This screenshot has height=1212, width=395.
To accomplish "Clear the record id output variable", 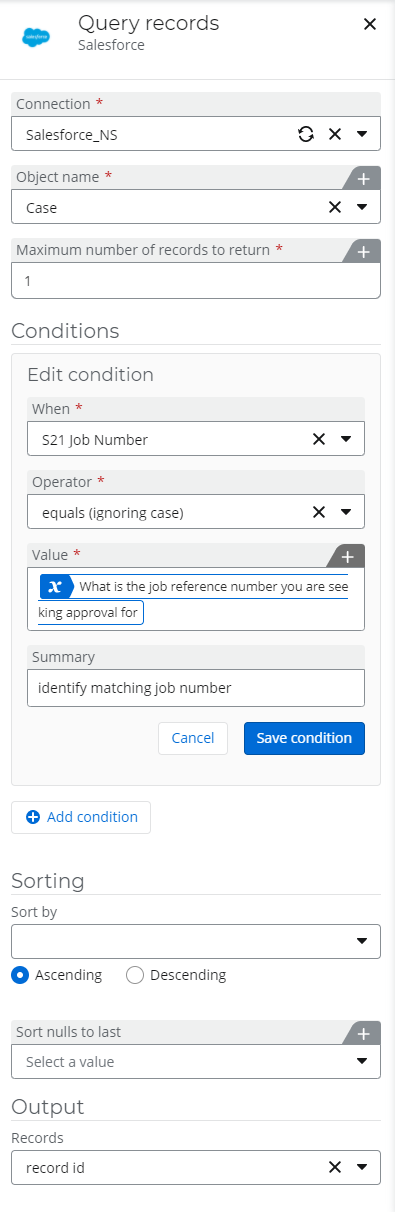I will tap(335, 1166).
